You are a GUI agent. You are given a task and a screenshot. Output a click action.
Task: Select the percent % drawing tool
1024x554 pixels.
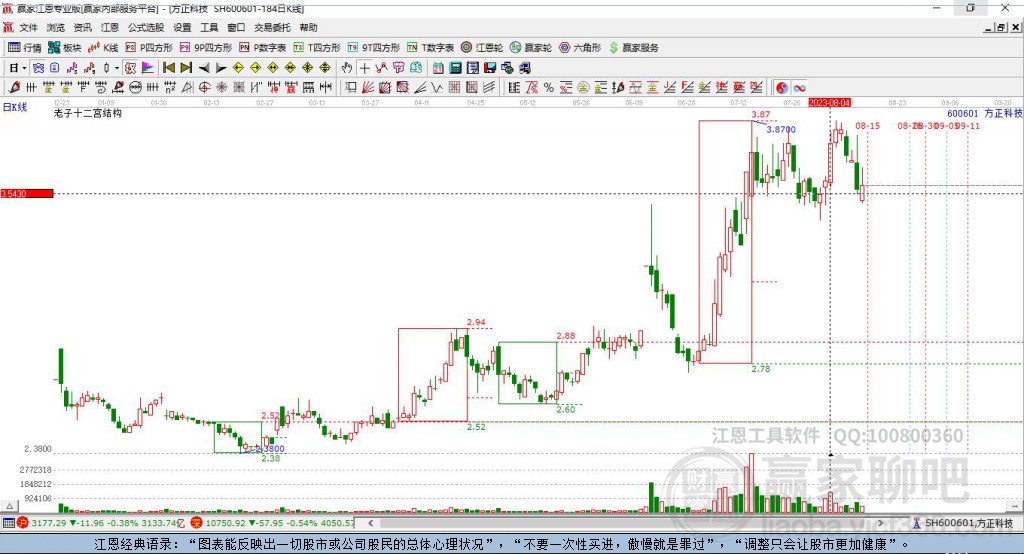pos(549,88)
